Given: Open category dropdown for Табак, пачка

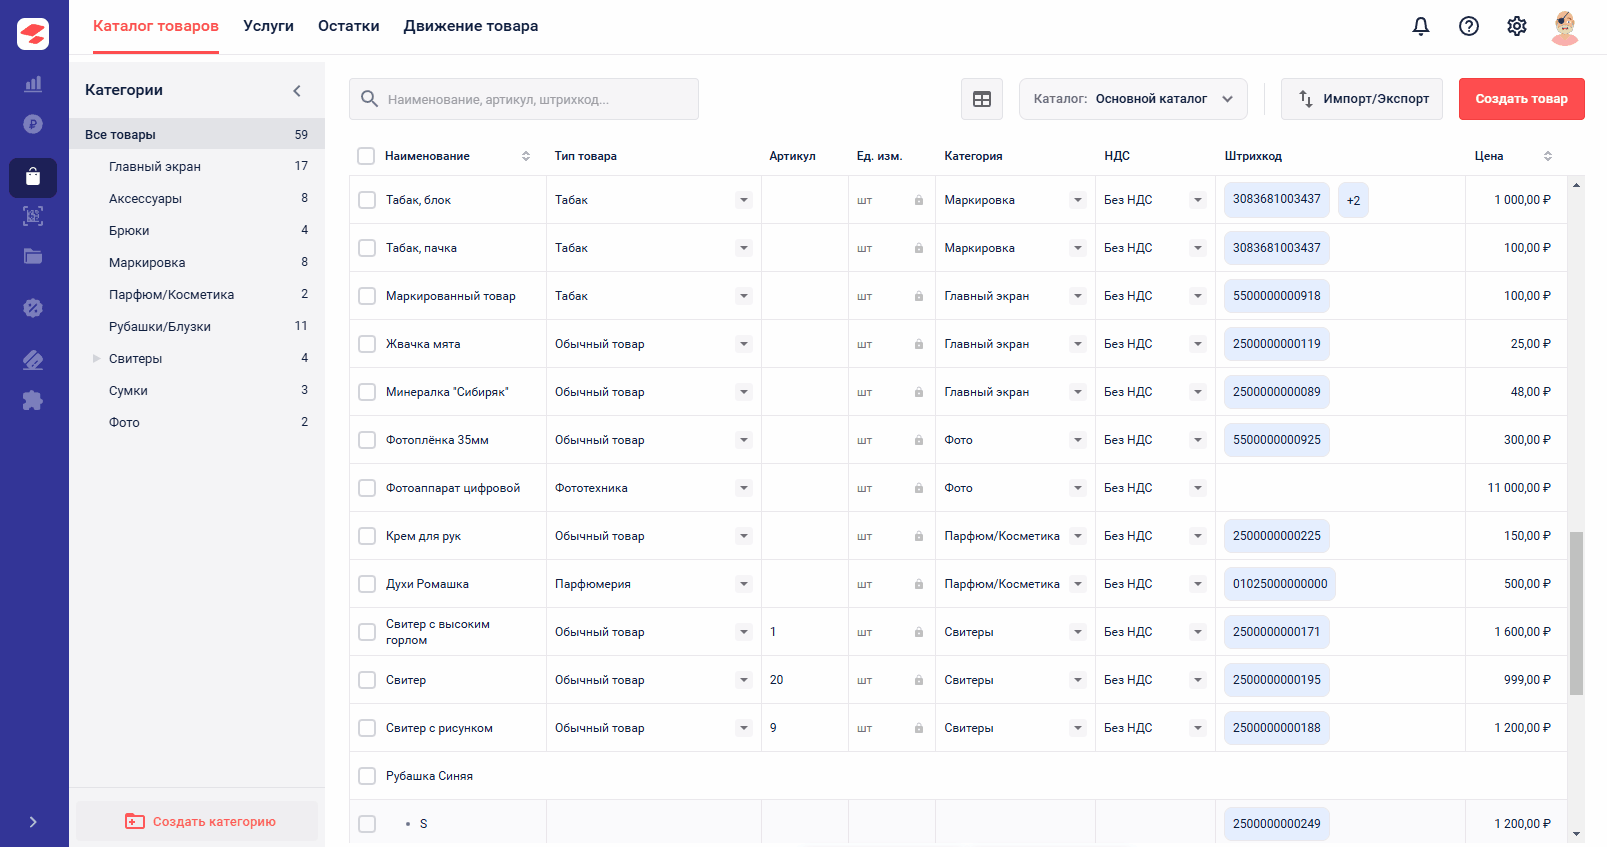Looking at the screenshot, I should coord(1078,248).
